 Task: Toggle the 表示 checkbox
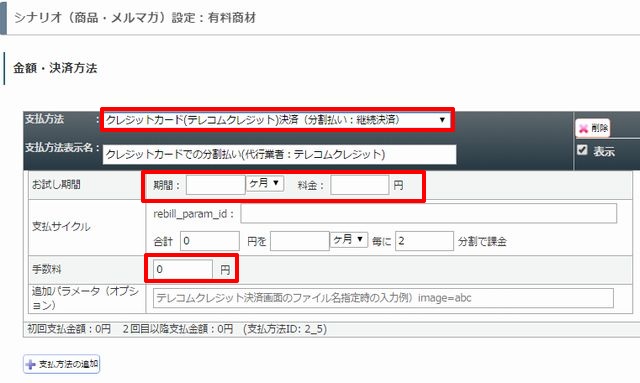(582, 150)
